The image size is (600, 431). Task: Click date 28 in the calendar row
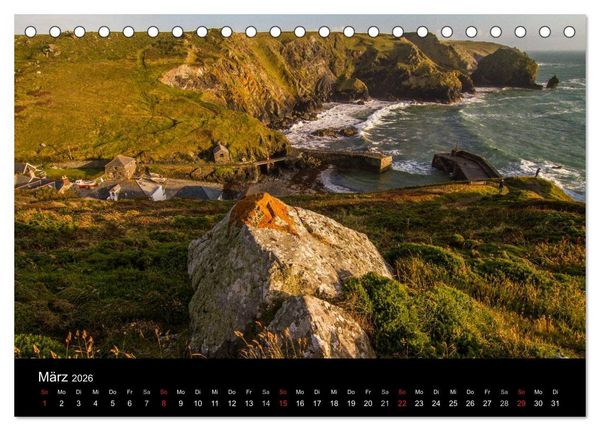pyautogui.click(x=504, y=403)
